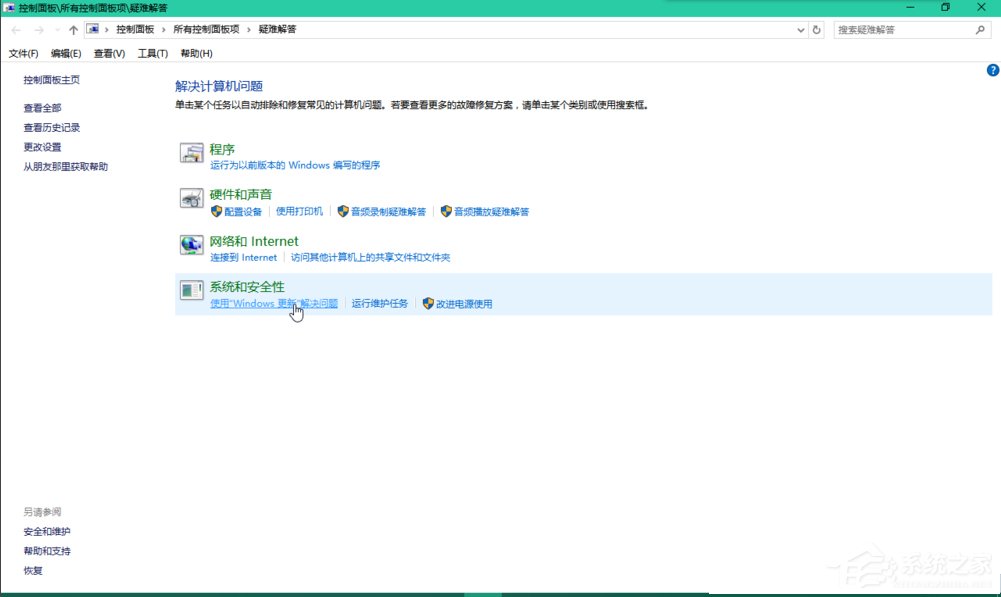
Task: Open the 使用"Windows 更新"解决问题 troubleshooter
Action: click(273, 303)
